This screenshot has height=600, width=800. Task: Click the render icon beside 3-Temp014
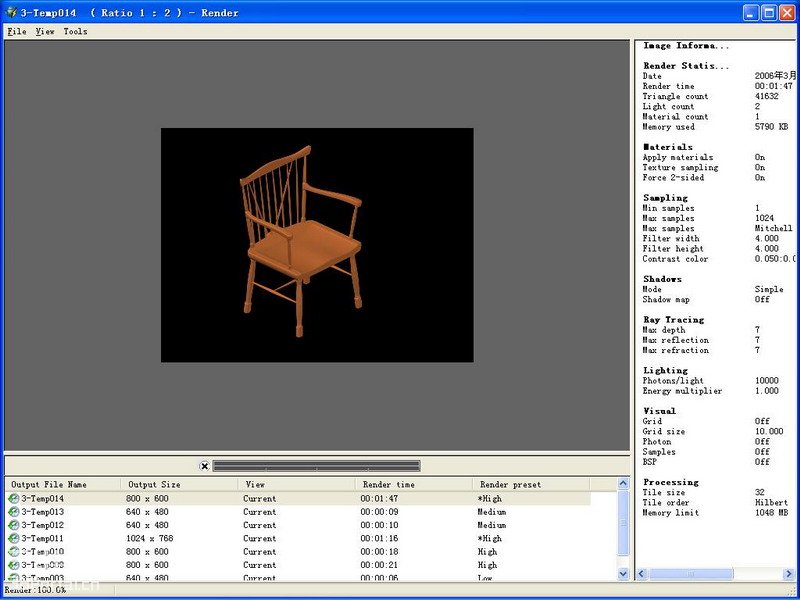tap(14, 498)
